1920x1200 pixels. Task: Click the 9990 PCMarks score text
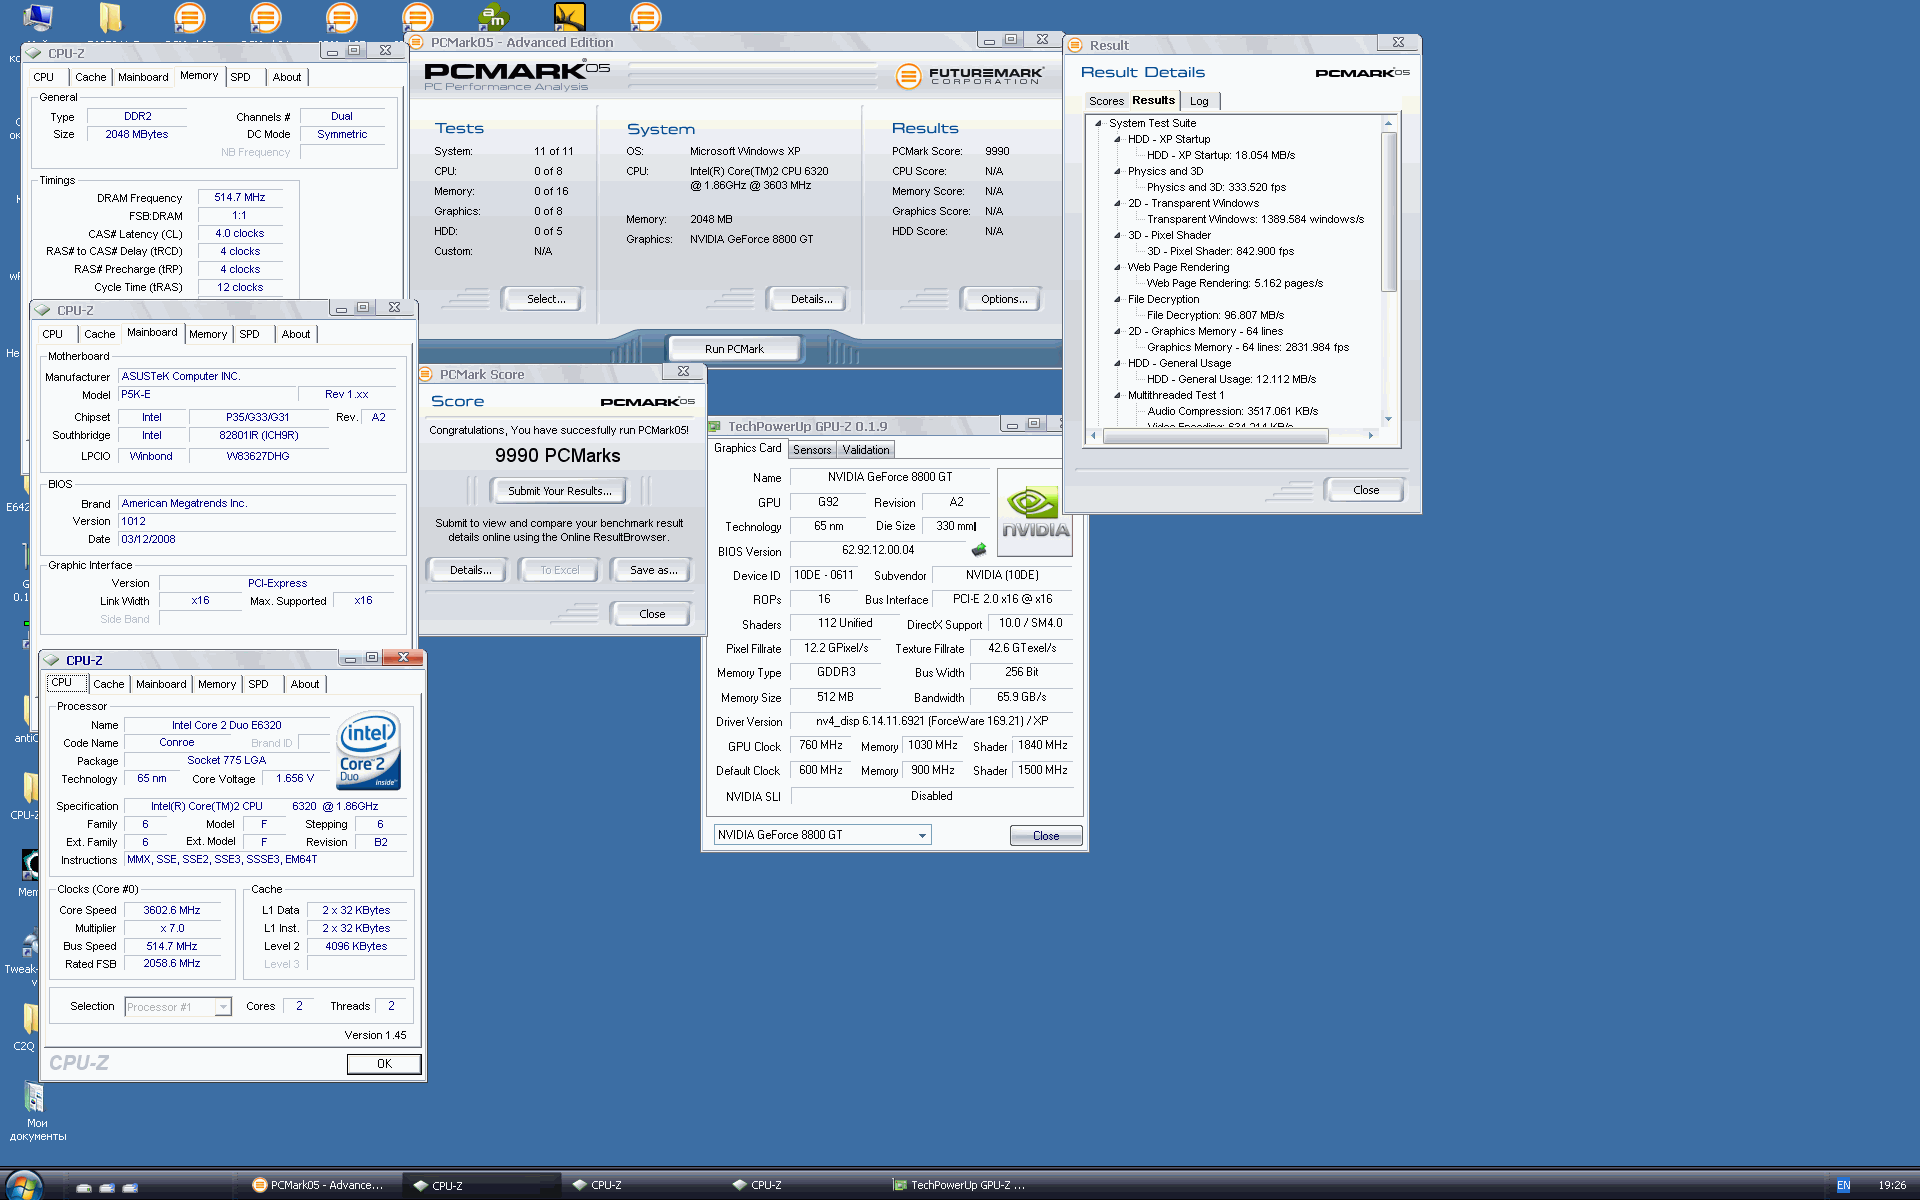[x=557, y=456]
